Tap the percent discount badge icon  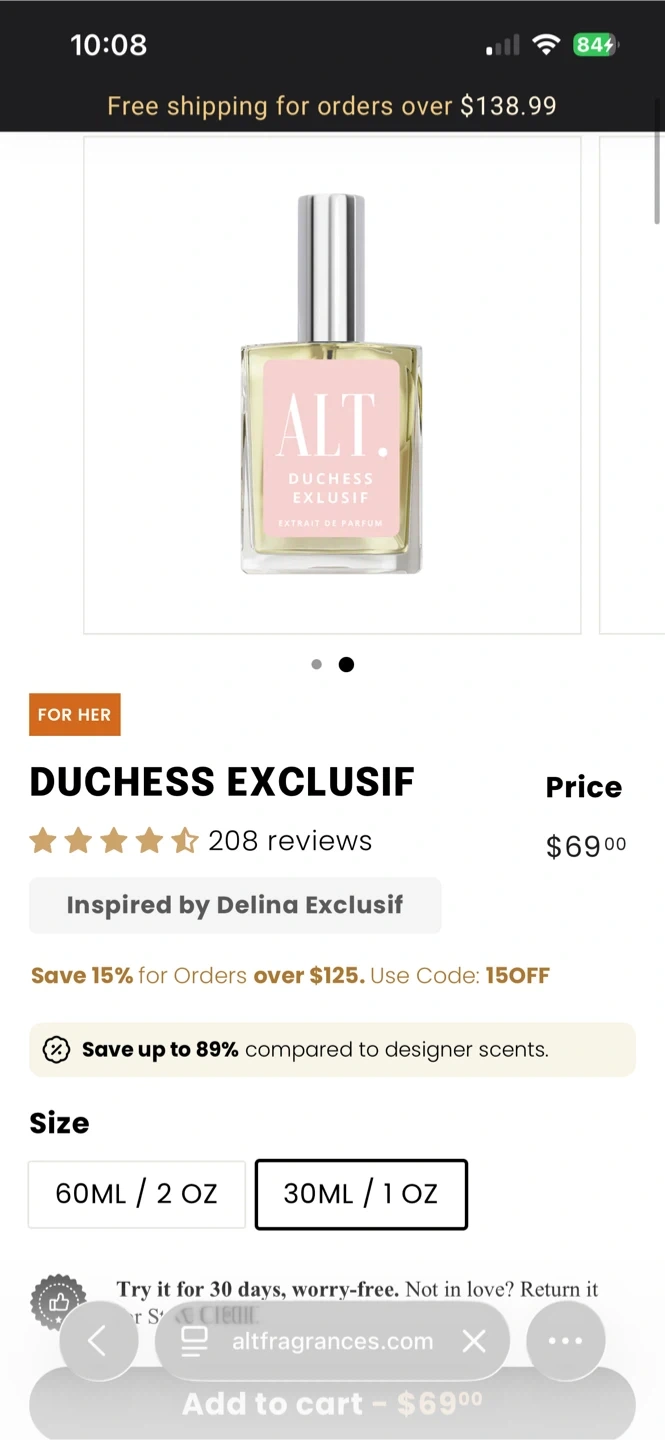[57, 1050]
